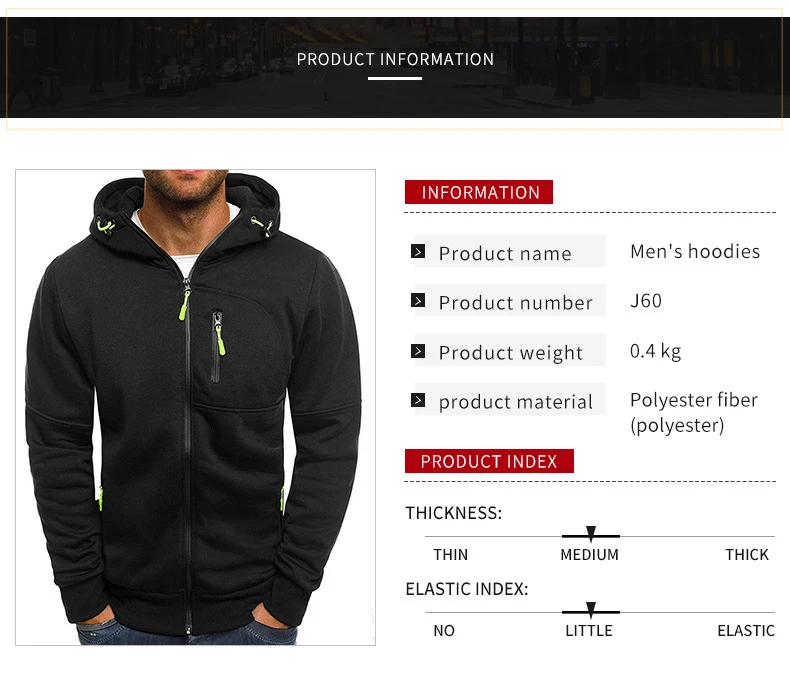
Task: Select the red INFORMATION header tab
Action: 479,192
